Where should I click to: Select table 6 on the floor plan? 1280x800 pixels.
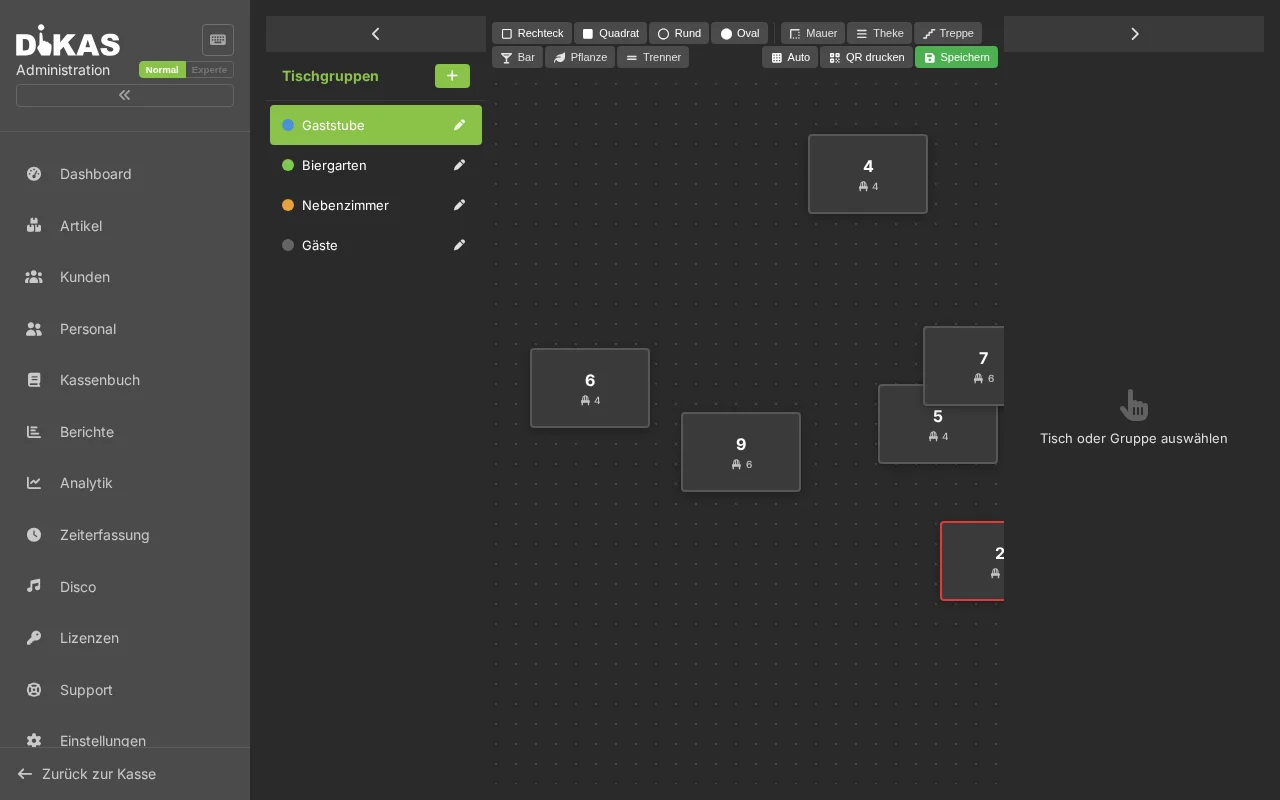point(590,388)
